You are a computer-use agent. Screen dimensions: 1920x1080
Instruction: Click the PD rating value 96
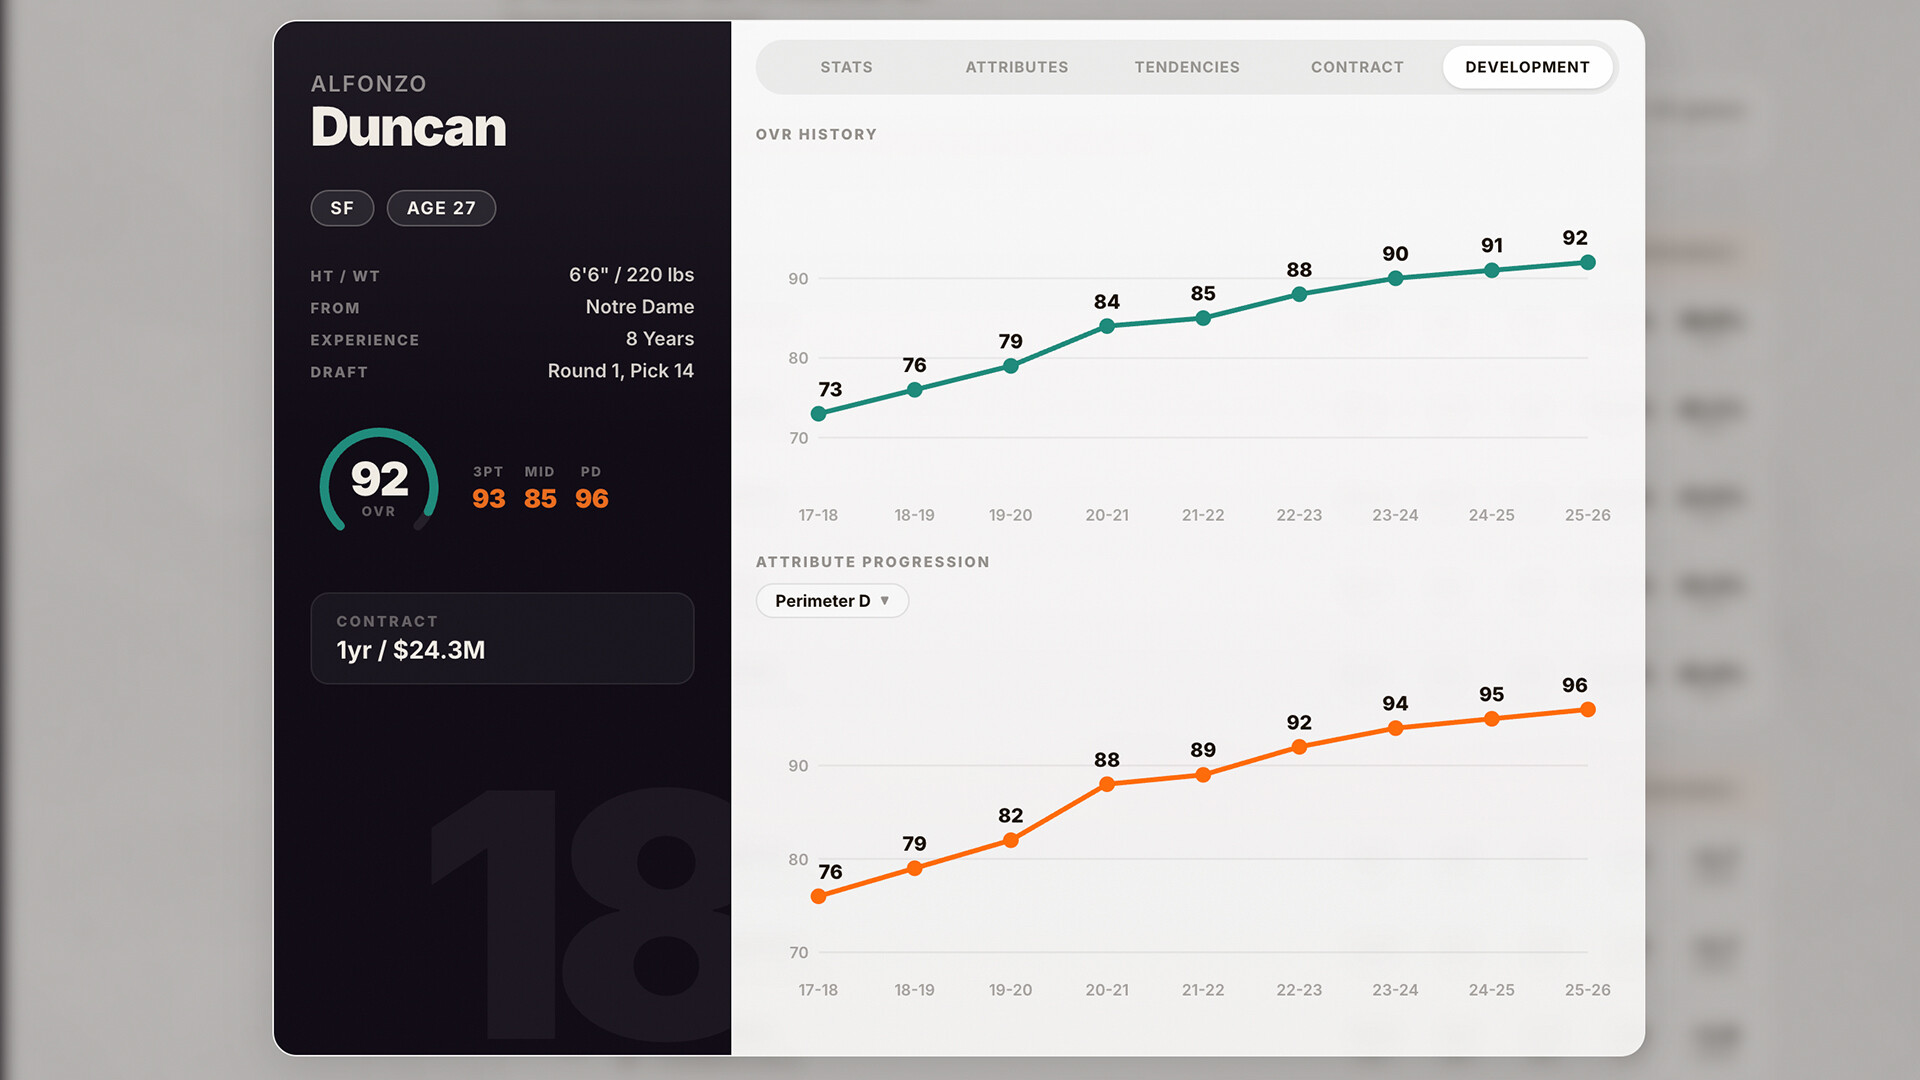[x=591, y=498]
